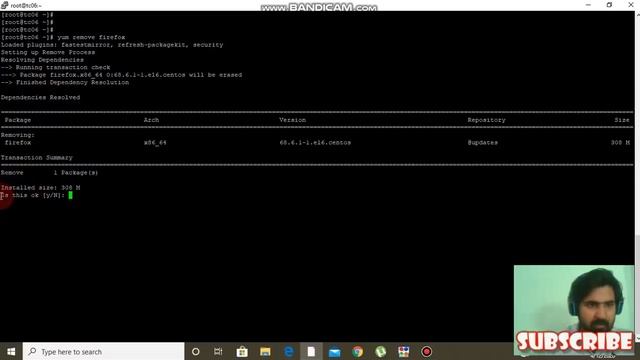Click the 'Remove 1 Package(s)' line
Screen dimensions: 640x360
click(49, 173)
